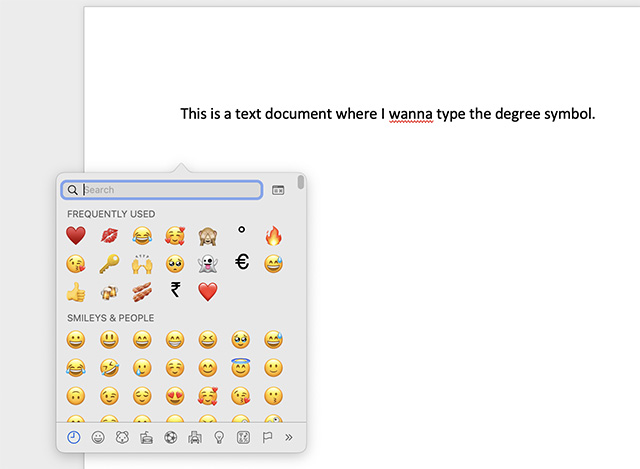
Task: Click the emoji Search field
Action: coord(170,190)
